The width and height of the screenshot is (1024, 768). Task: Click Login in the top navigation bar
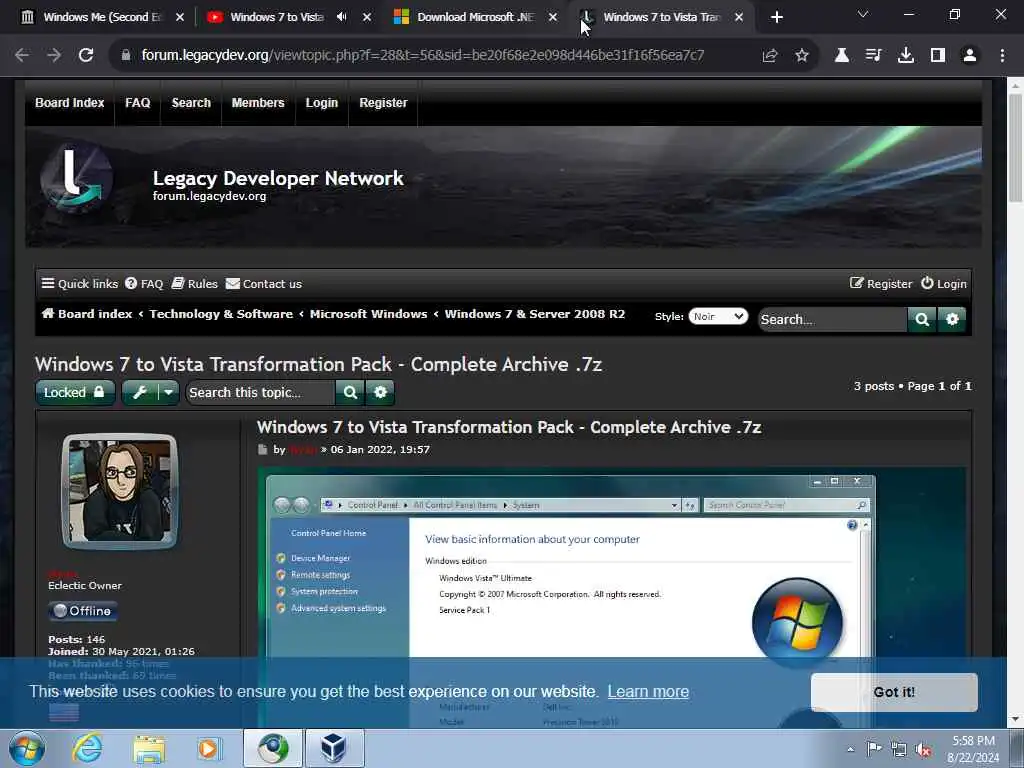click(322, 103)
